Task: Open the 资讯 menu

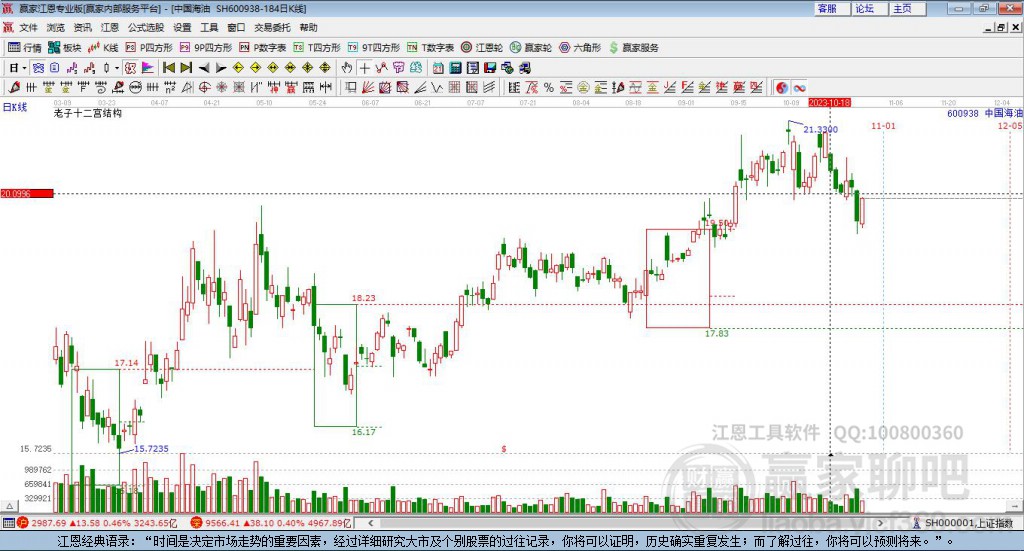Action: (82, 27)
